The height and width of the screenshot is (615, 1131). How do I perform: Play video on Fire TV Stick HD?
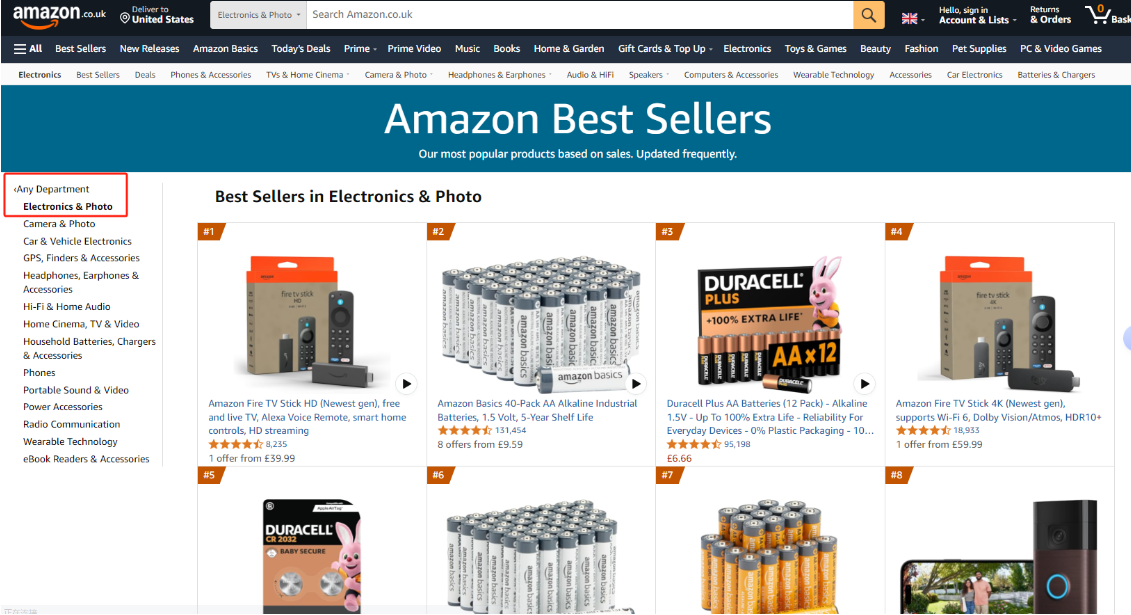tap(407, 384)
